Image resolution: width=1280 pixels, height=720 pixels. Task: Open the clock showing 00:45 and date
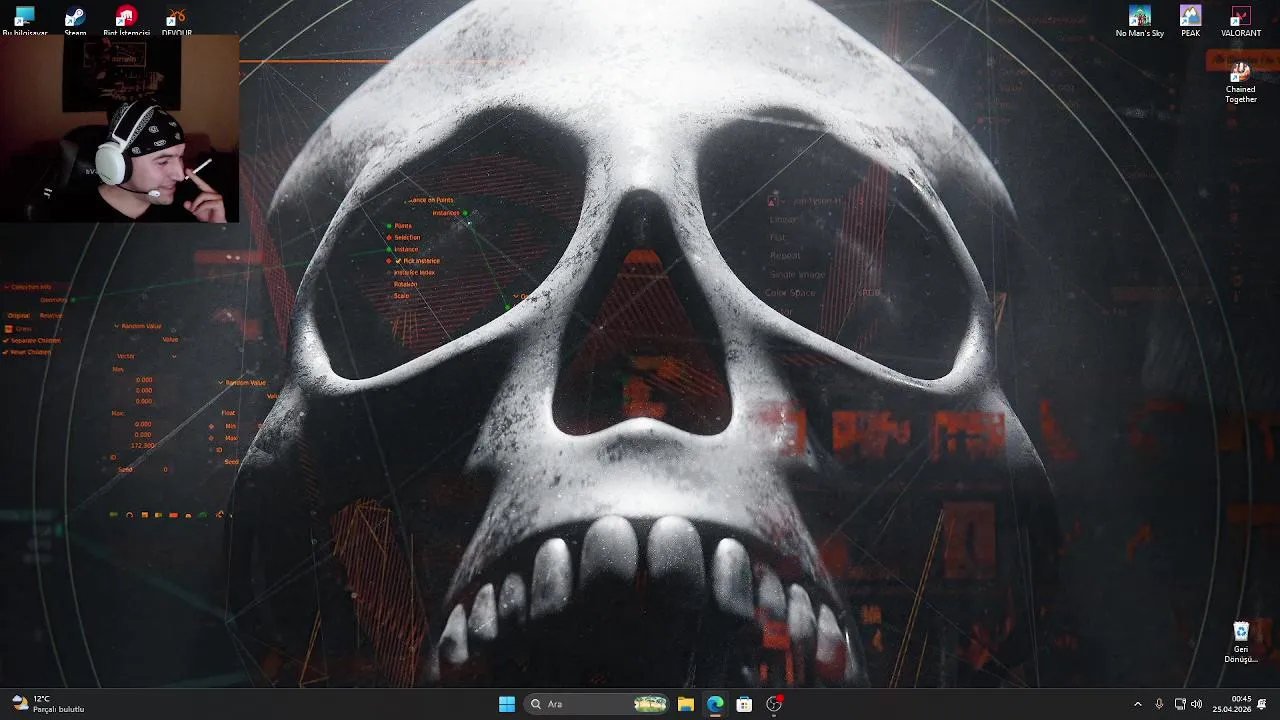pyautogui.click(x=1232, y=704)
